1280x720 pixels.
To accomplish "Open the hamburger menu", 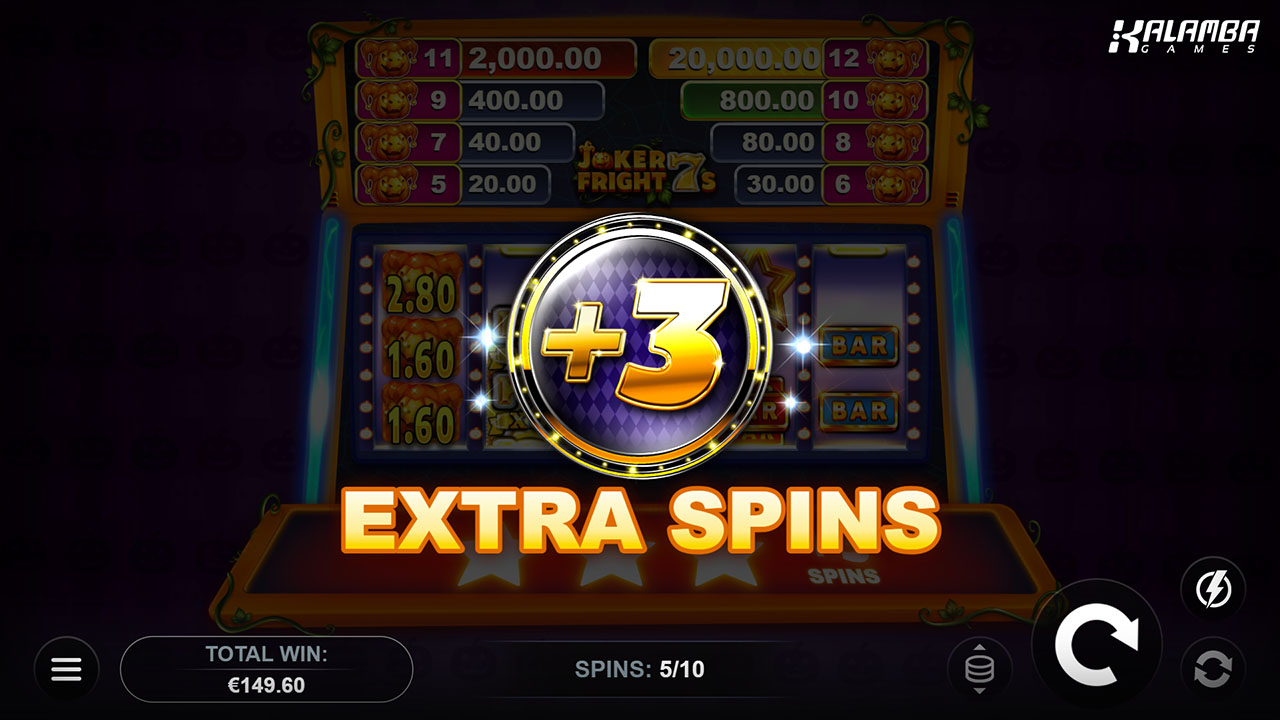I will (66, 669).
